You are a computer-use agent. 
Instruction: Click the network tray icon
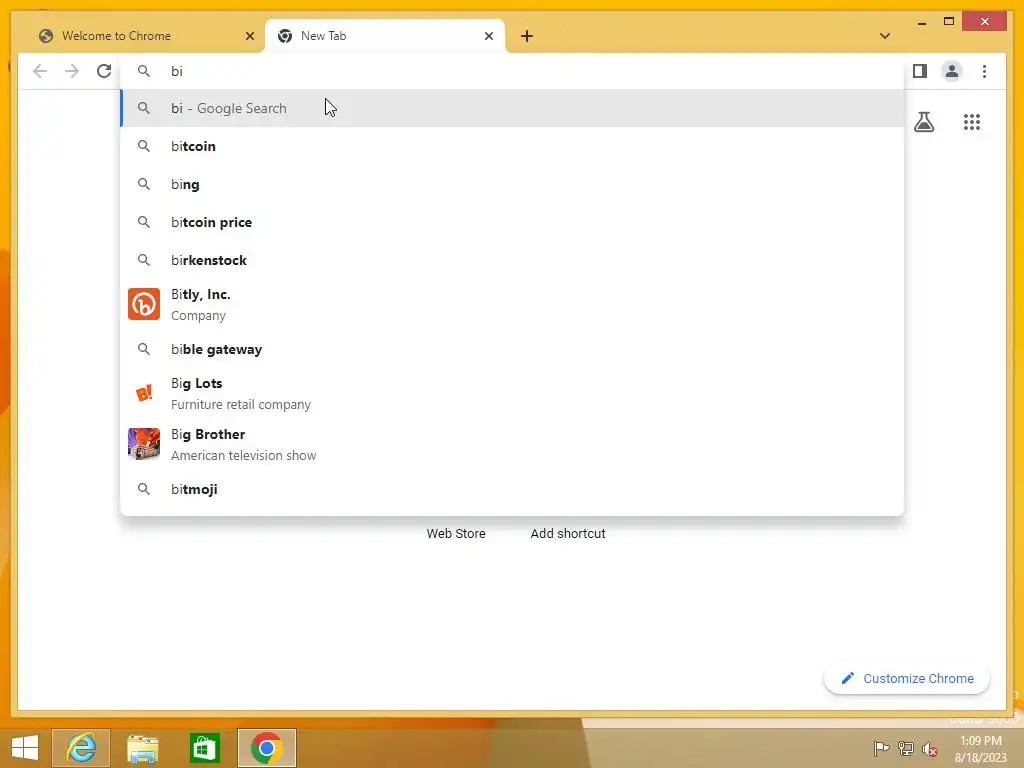[906, 748]
